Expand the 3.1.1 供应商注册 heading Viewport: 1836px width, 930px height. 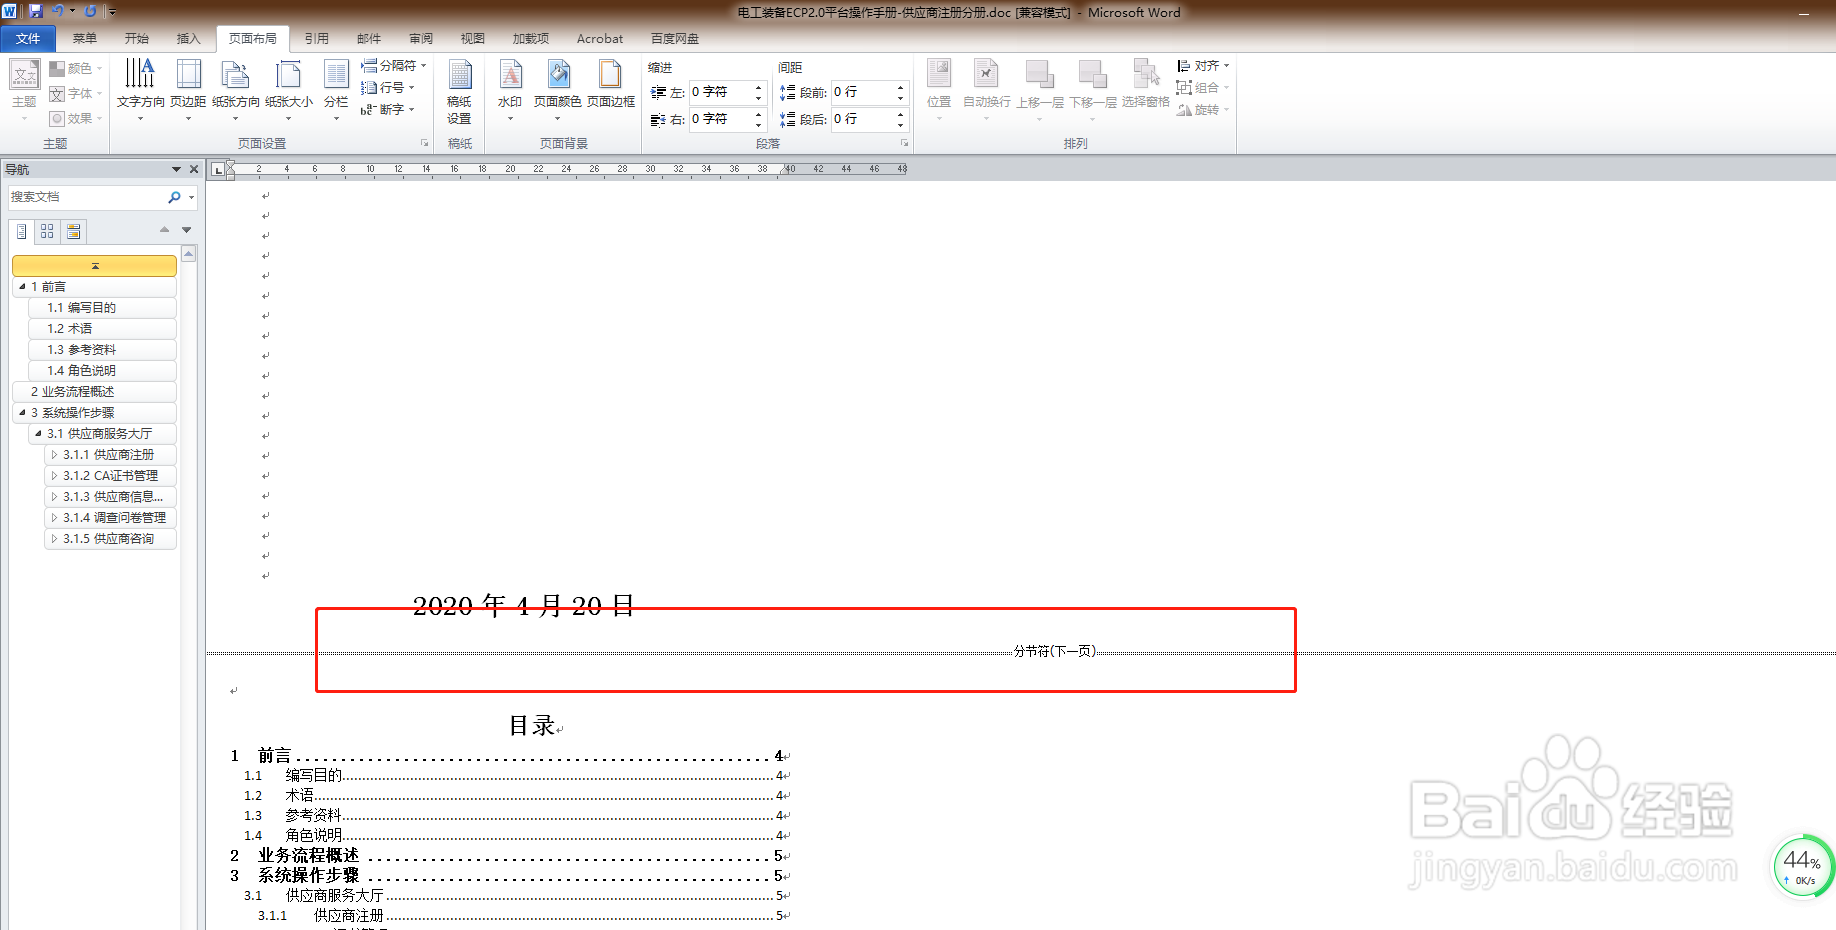click(x=54, y=454)
